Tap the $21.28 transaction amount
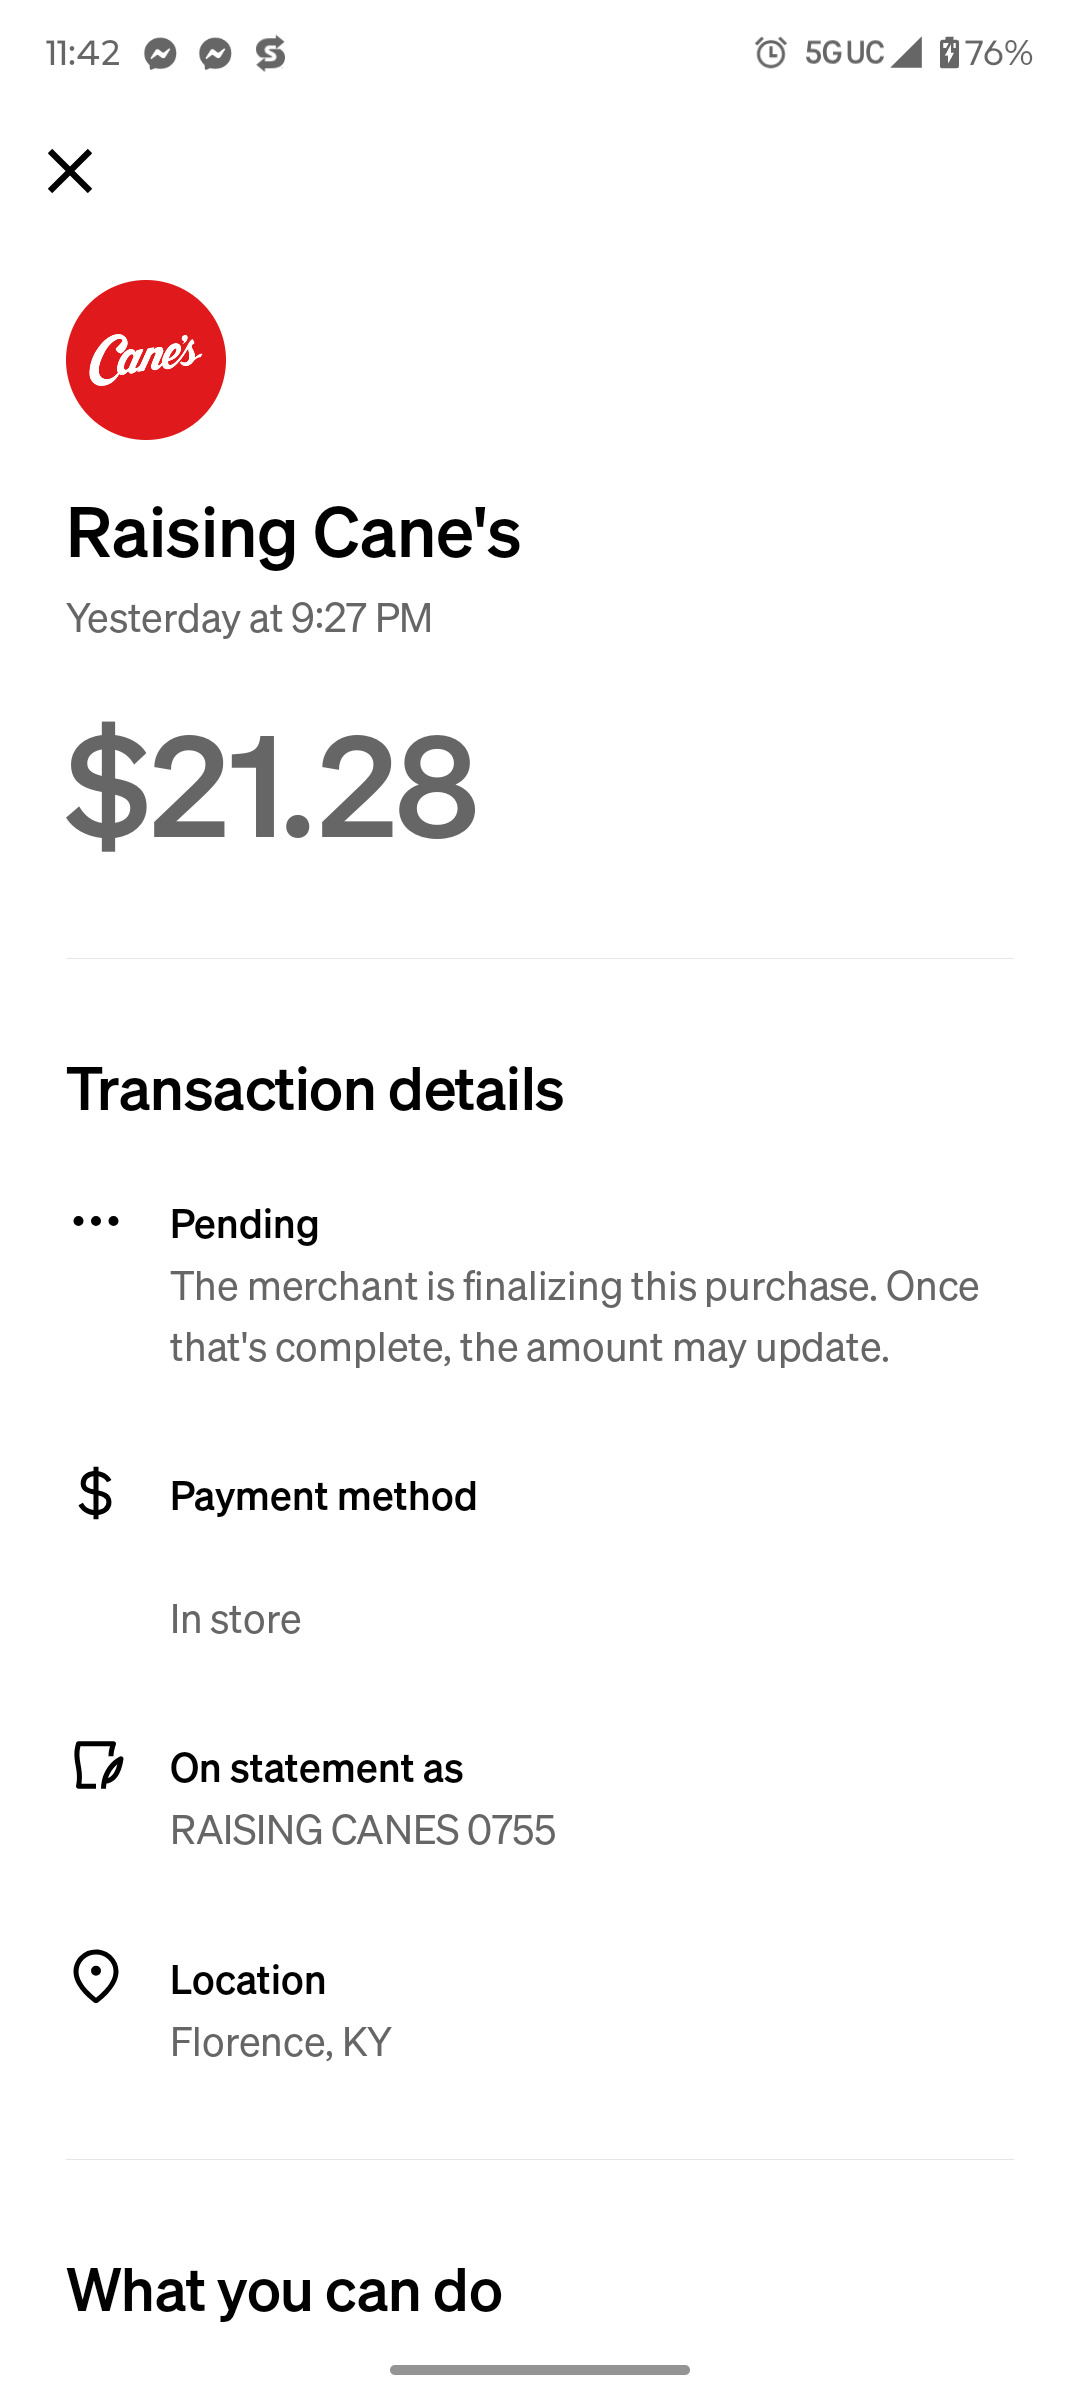 click(271, 785)
